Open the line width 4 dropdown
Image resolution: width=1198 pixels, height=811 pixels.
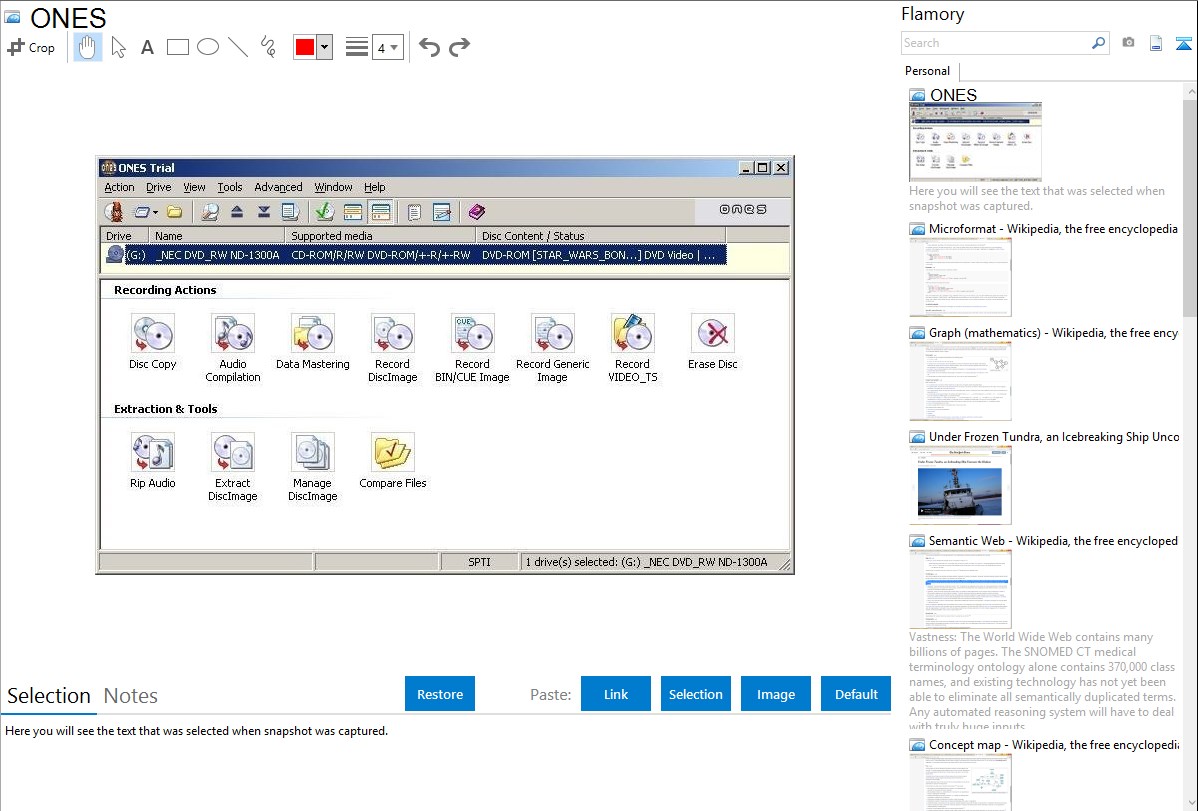[387, 47]
